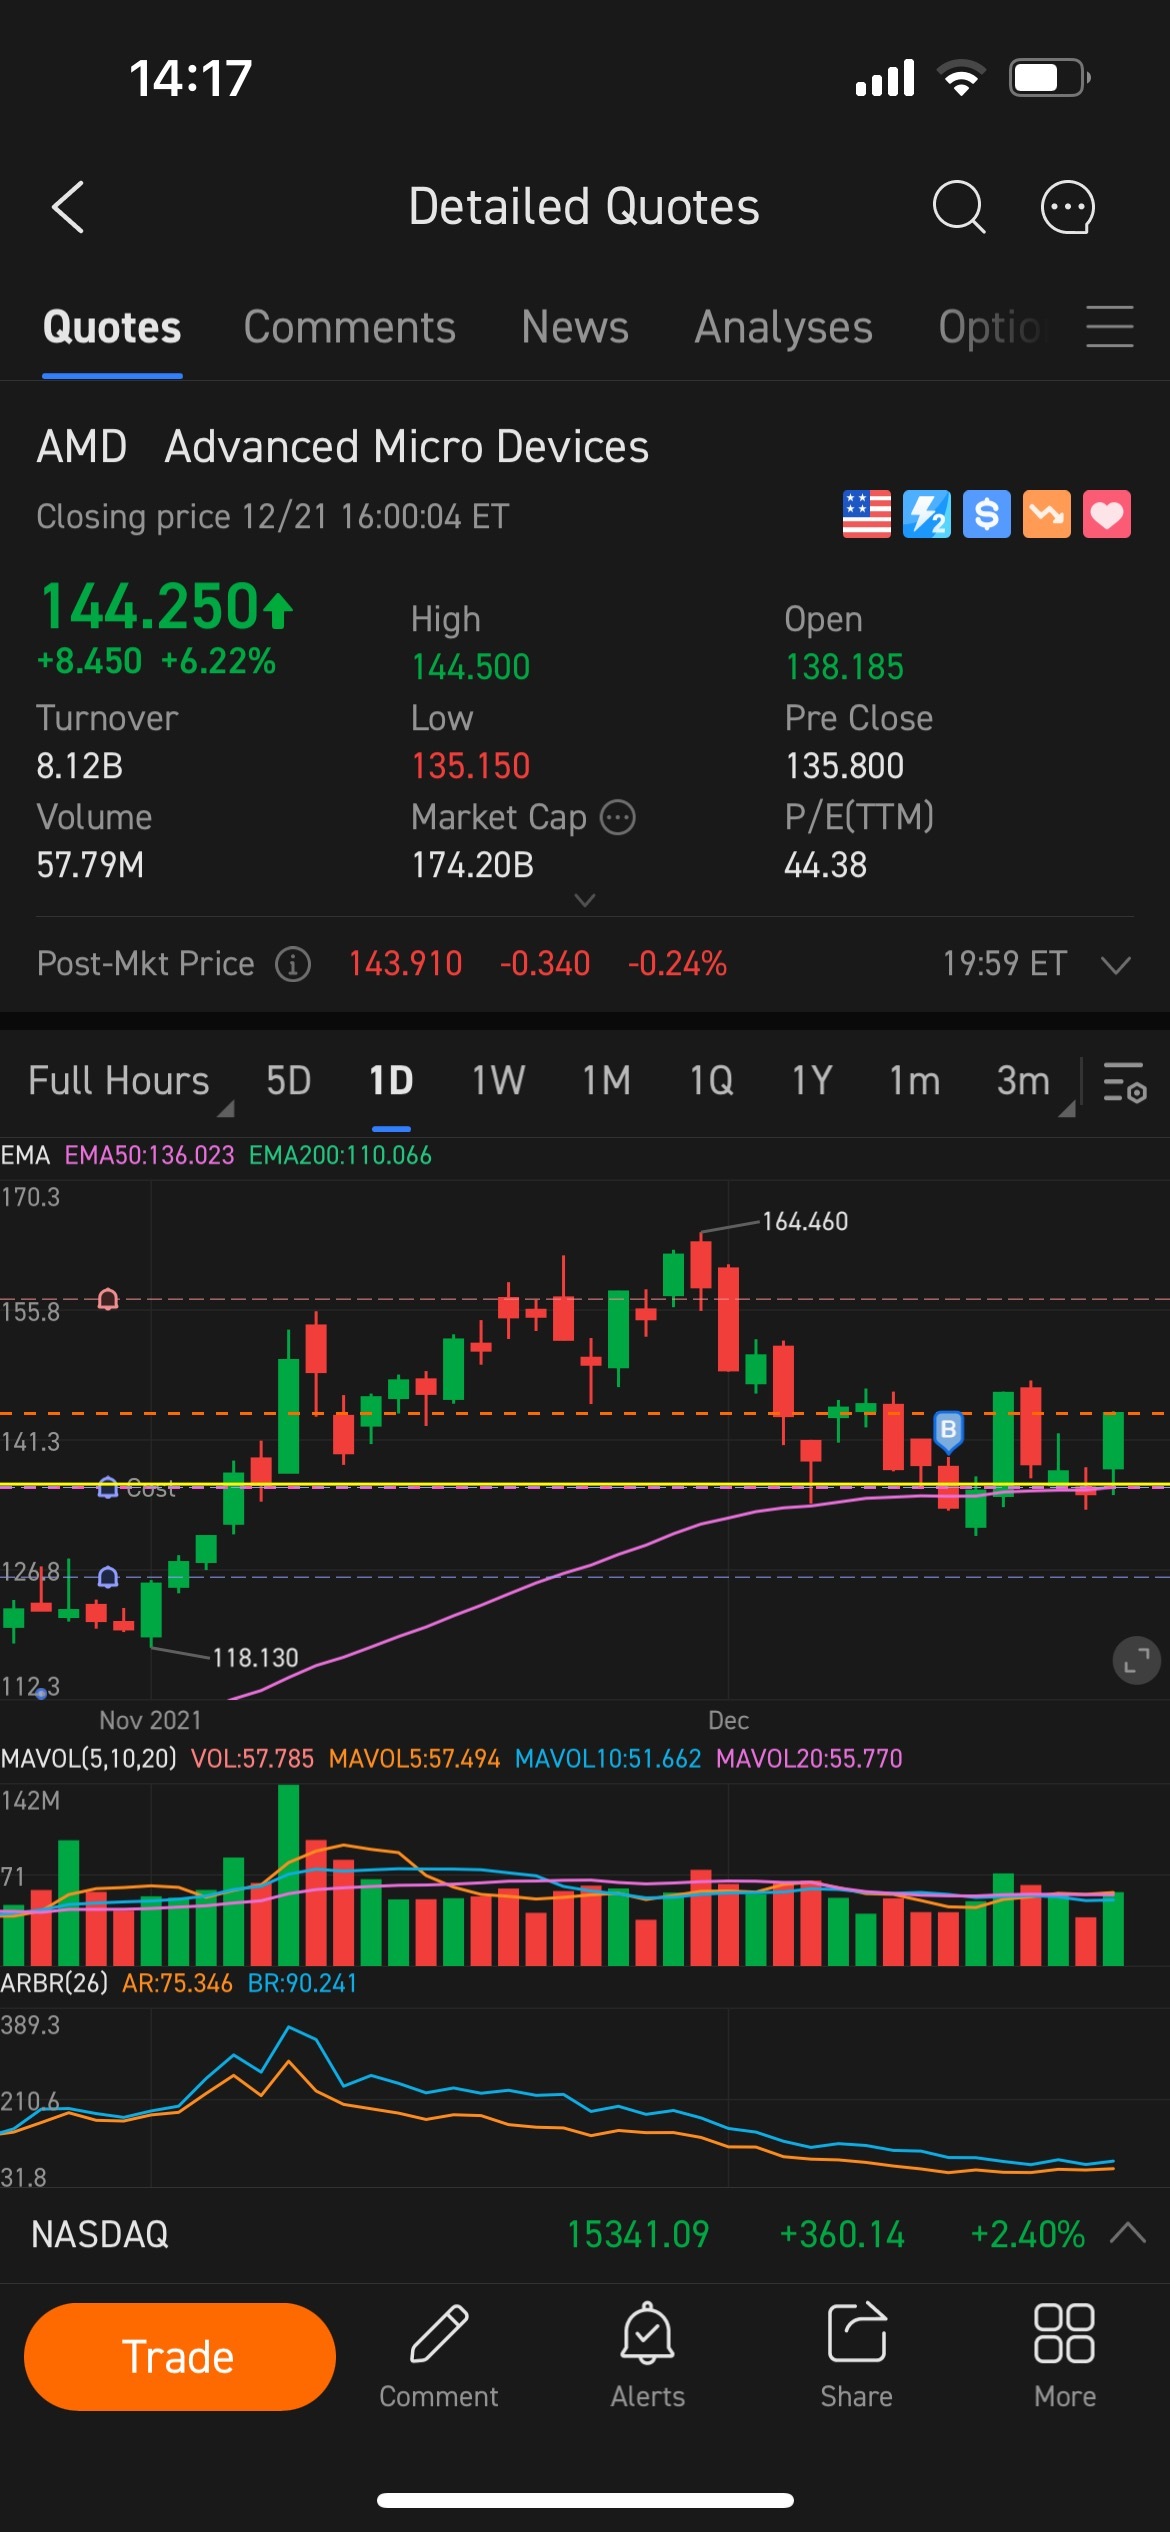The image size is (1170, 2532).
Task: Select the 5D chart period
Action: click(x=289, y=1081)
